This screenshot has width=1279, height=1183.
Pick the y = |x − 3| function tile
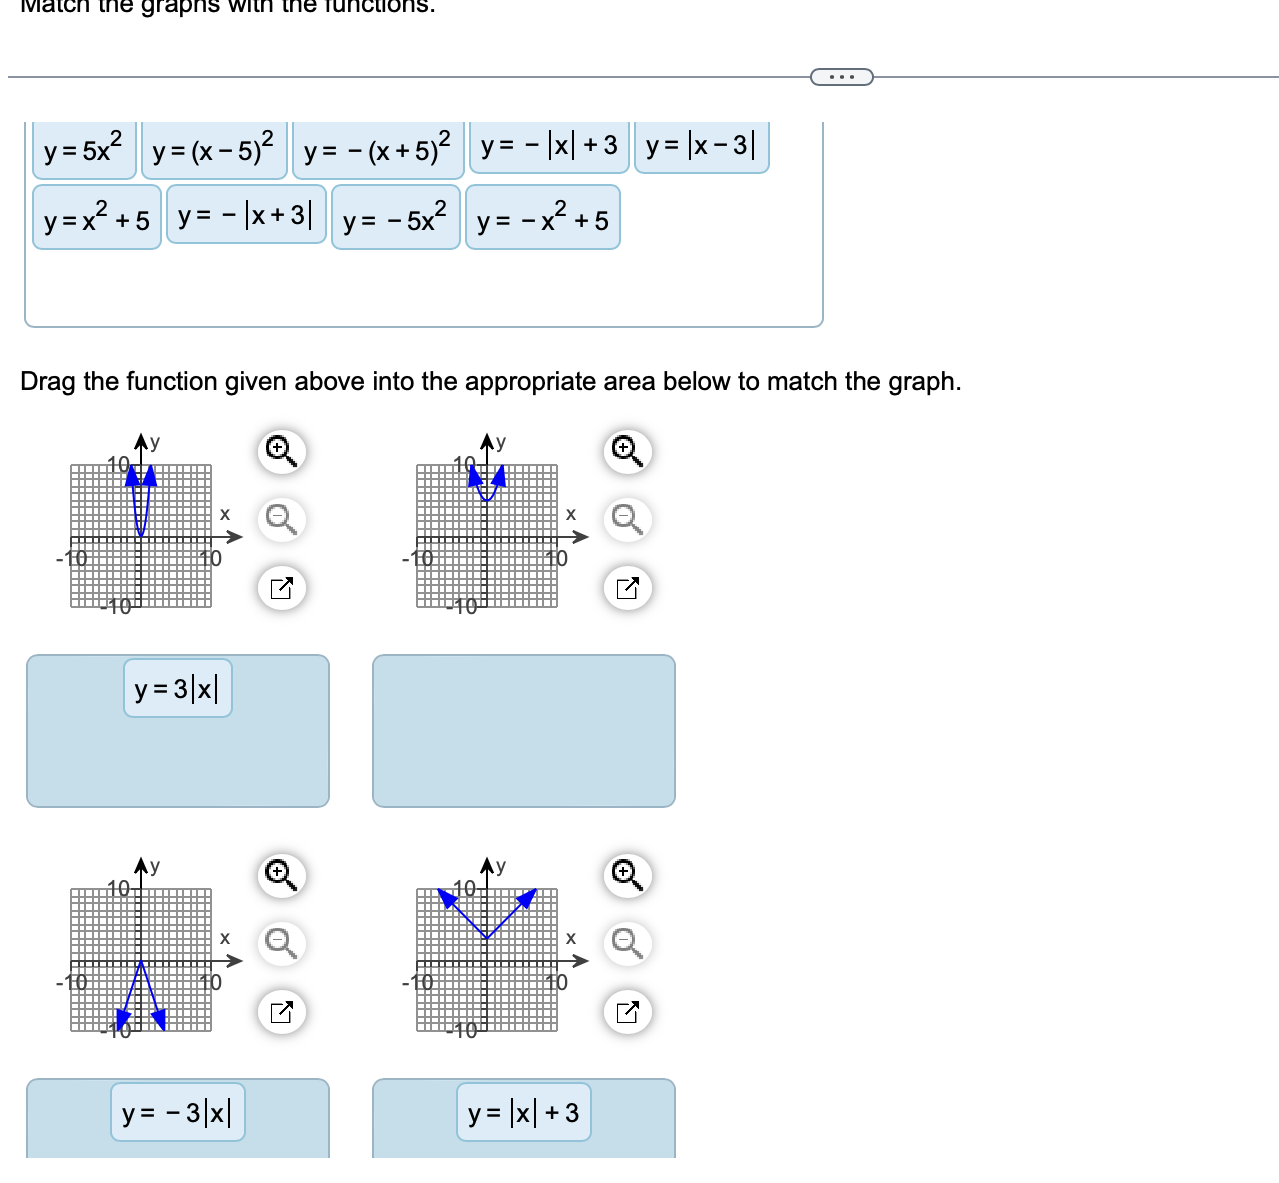[700, 145]
